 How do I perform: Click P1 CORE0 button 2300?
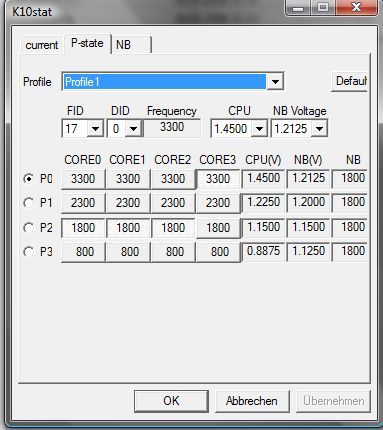point(83,203)
